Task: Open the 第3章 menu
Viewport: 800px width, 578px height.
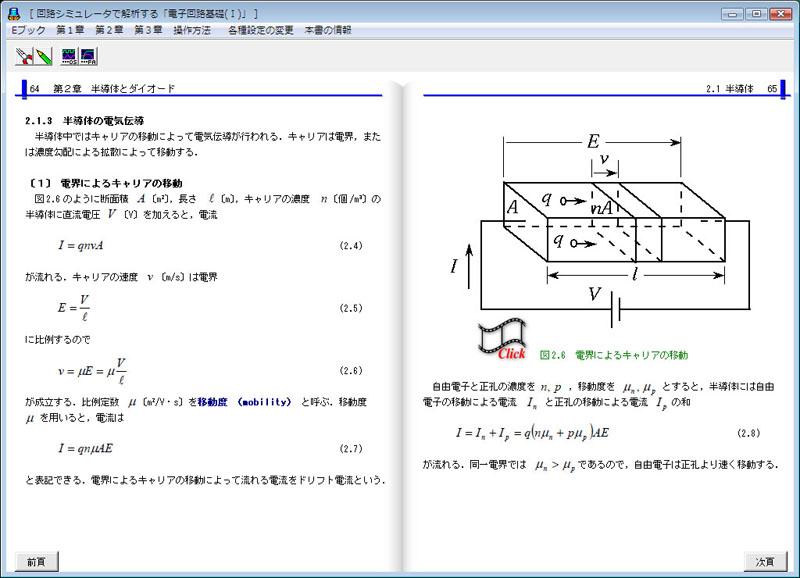Action: (148, 30)
